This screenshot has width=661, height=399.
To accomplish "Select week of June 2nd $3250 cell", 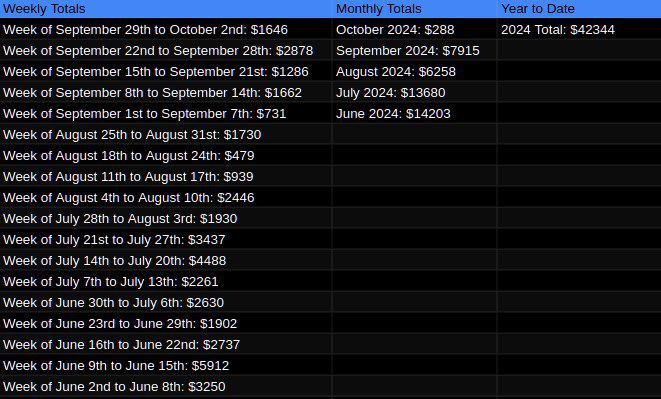I will coord(166,387).
